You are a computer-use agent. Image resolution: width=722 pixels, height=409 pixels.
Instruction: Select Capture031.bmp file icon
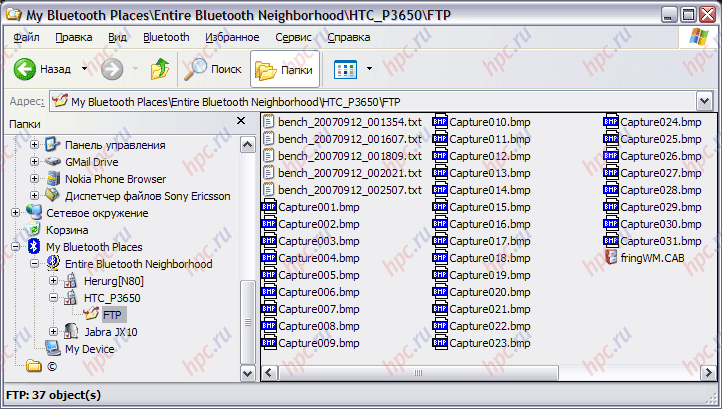[611, 241]
